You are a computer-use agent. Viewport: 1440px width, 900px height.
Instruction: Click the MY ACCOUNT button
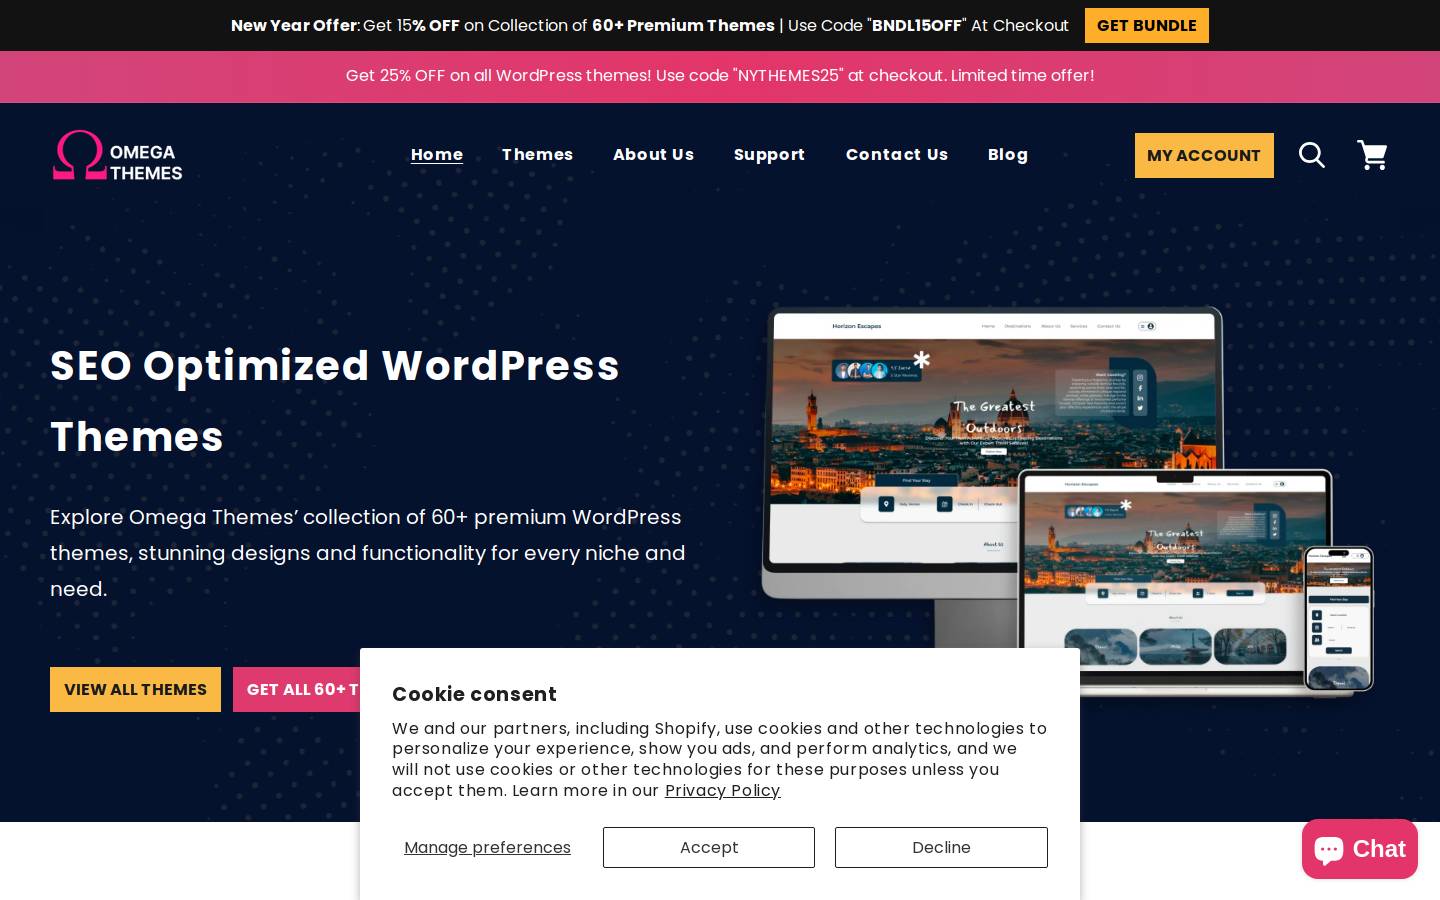tap(1204, 155)
